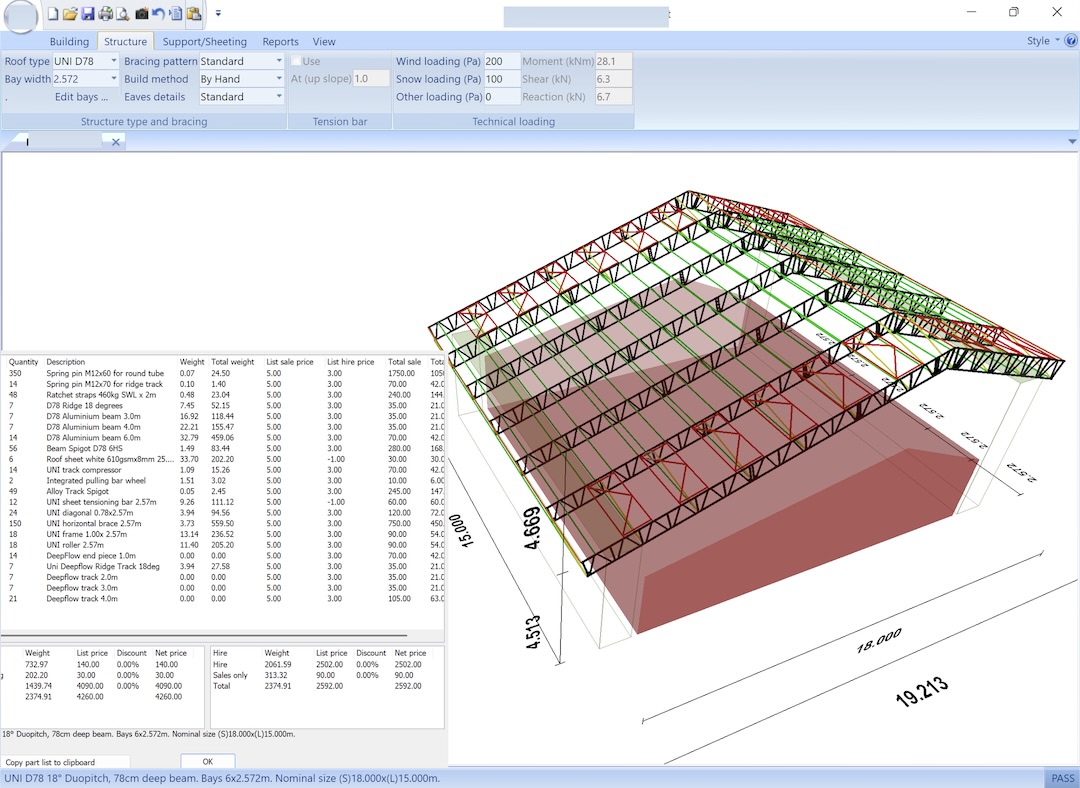1080x788 pixels.
Task: Click the Copy part list to clipboard button
Action: point(50,762)
